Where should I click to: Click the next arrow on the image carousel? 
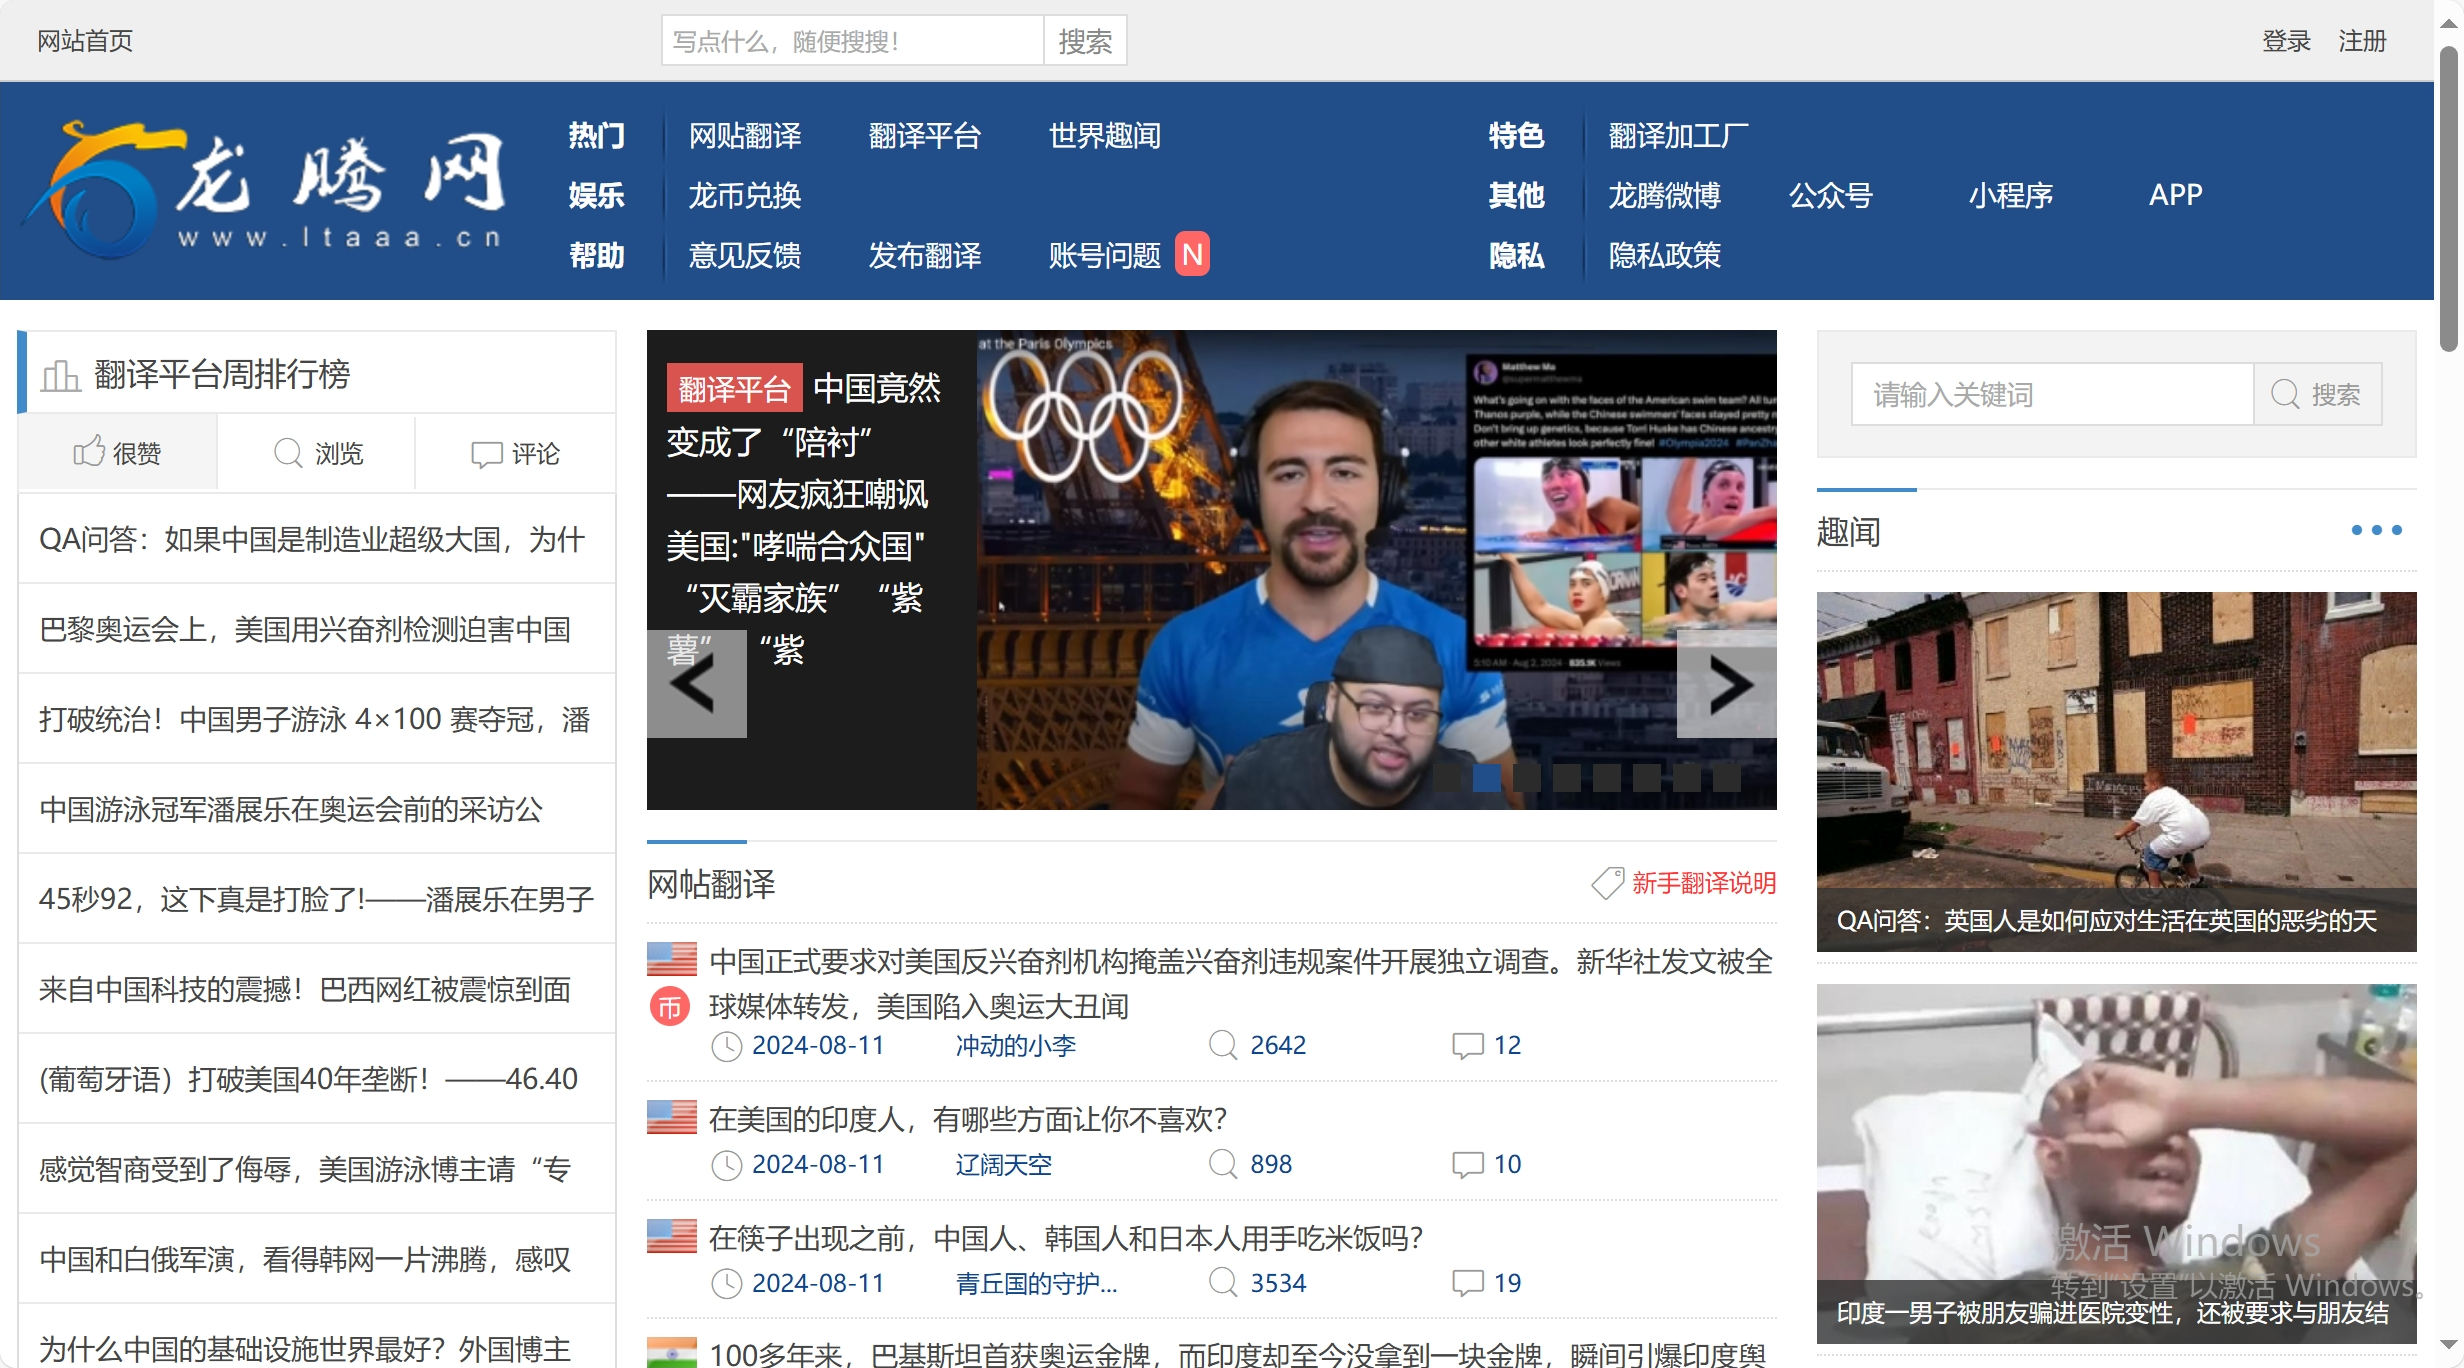point(1727,684)
